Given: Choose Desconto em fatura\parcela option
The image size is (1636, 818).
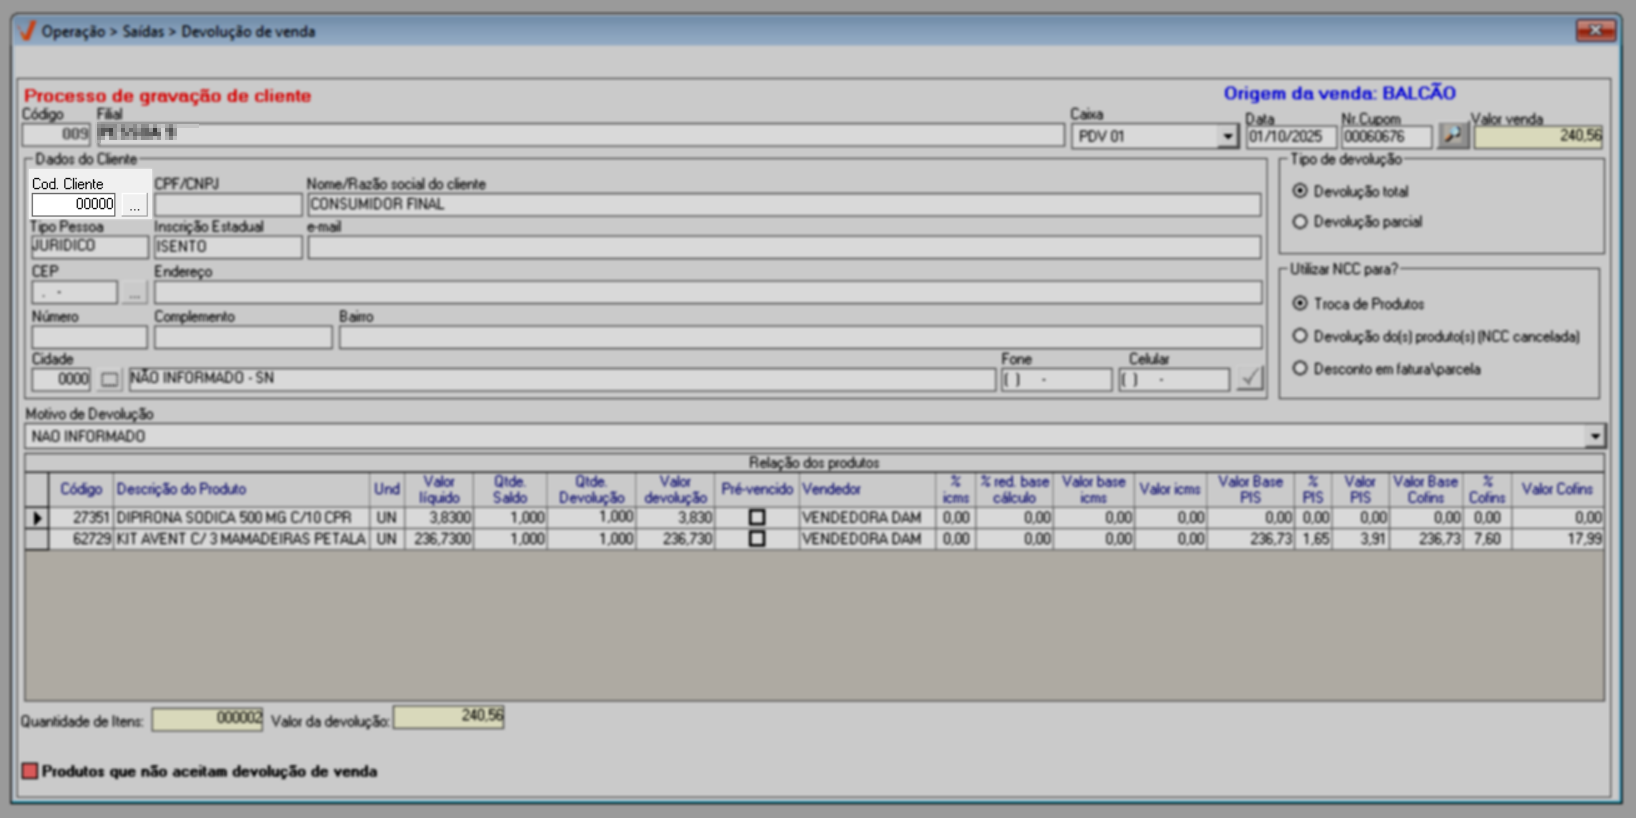Looking at the screenshot, I should pos(1300,369).
